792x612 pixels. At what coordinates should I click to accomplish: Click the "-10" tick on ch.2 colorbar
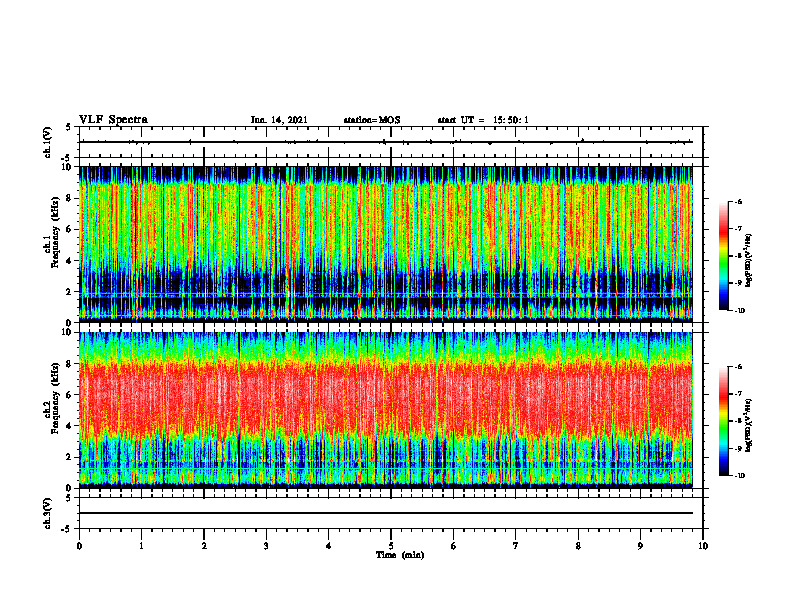point(740,476)
